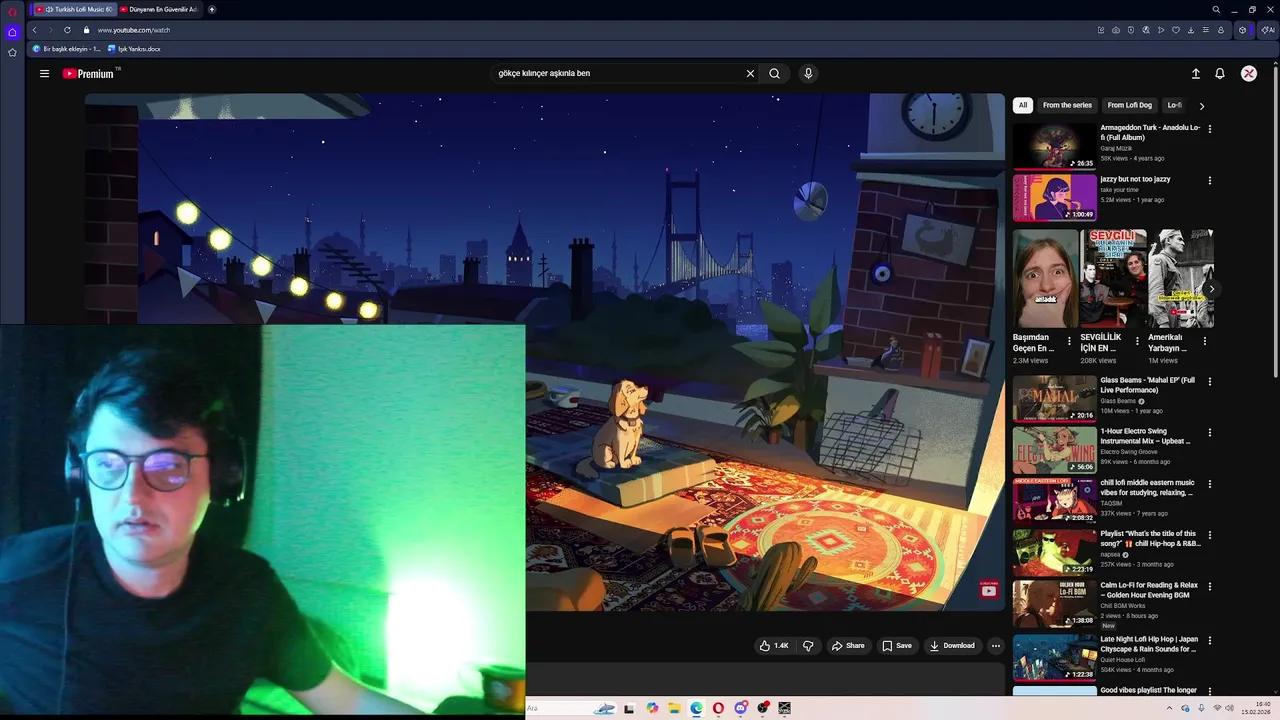Viewport: 1280px width, 720px height.
Task: Search tabs with top-right magnifier icon
Action: click(1216, 9)
